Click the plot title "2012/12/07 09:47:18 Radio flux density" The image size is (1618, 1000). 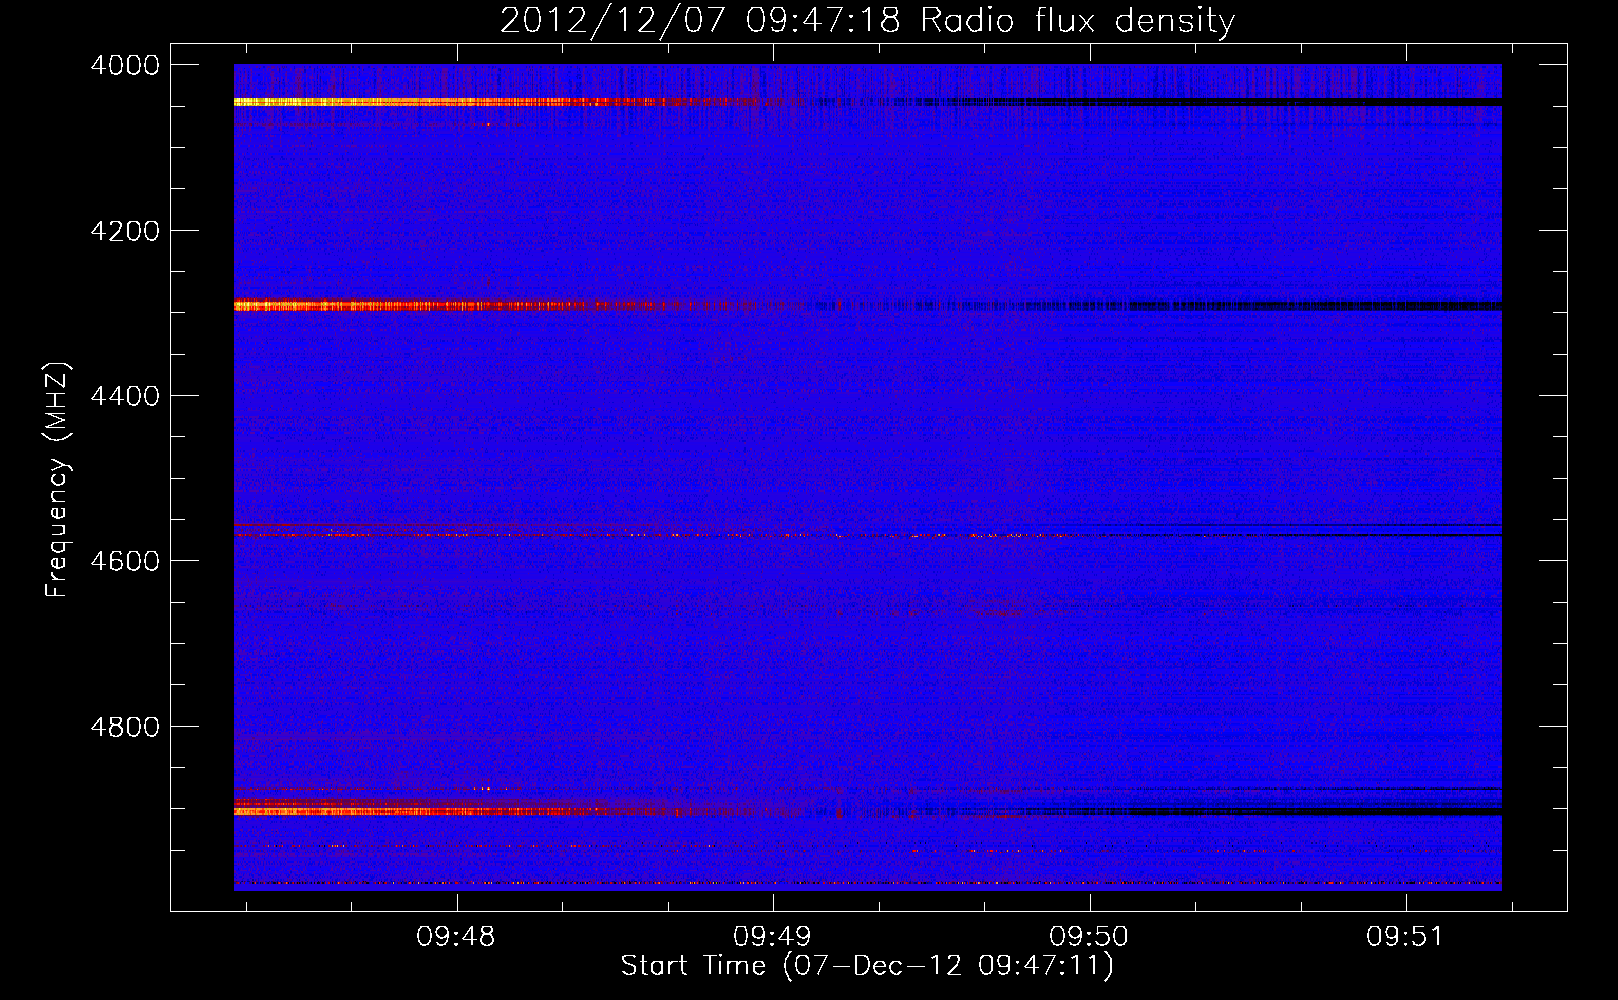867,20
